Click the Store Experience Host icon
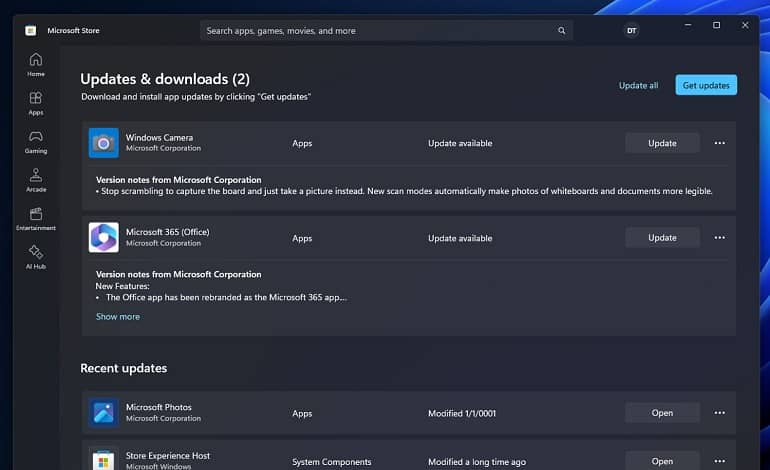 tap(104, 460)
